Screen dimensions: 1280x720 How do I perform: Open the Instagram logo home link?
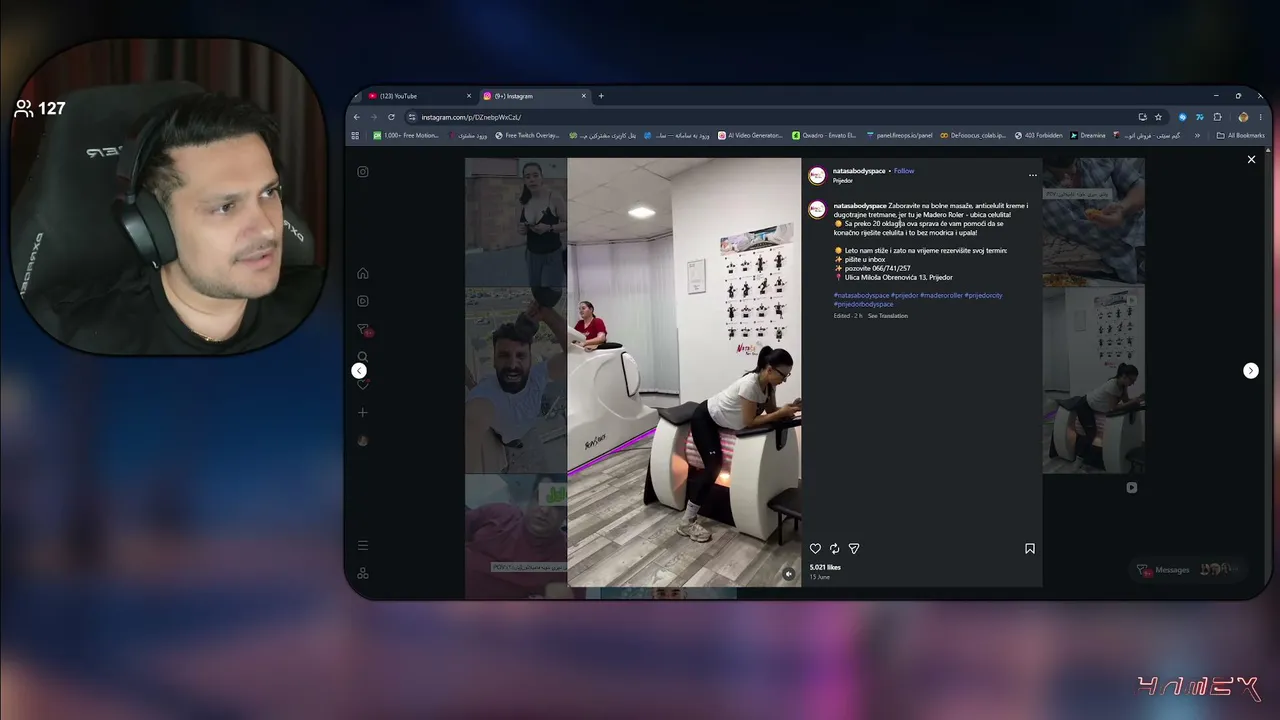[x=363, y=172]
